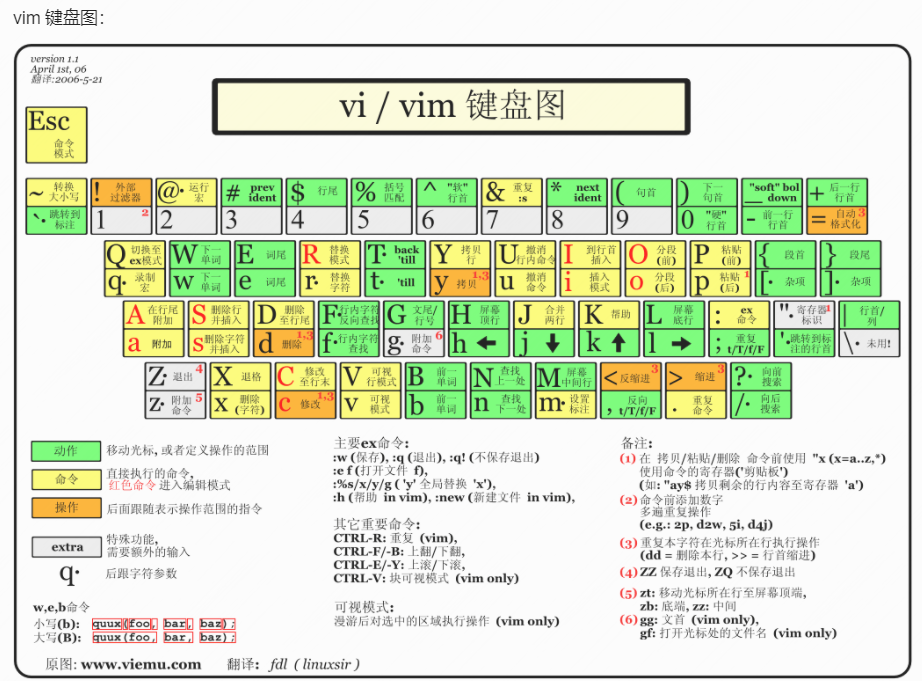922x681 pixels.
Task: Click the "soft" bol down key cell
Action: click(x=772, y=192)
